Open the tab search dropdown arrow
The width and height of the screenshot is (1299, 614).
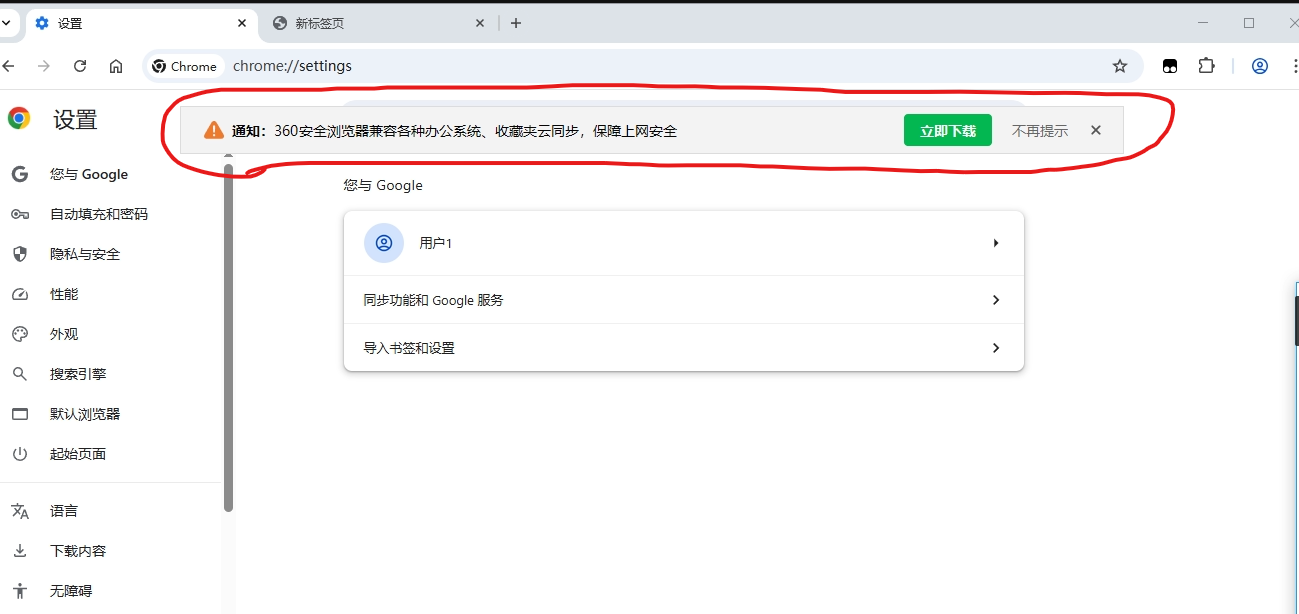pos(6,22)
